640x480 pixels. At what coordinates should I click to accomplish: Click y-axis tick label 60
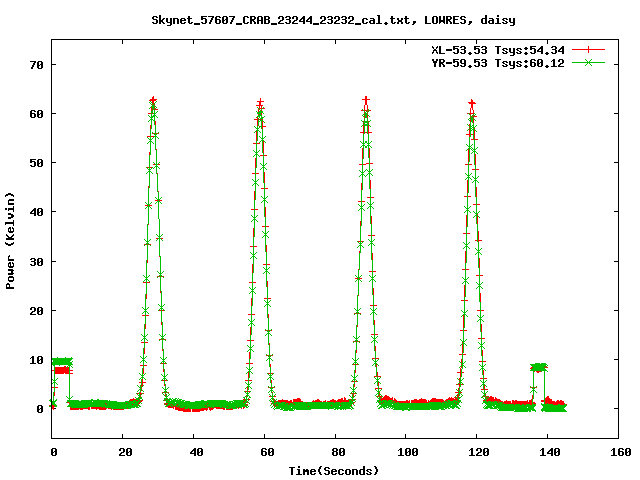click(37, 114)
